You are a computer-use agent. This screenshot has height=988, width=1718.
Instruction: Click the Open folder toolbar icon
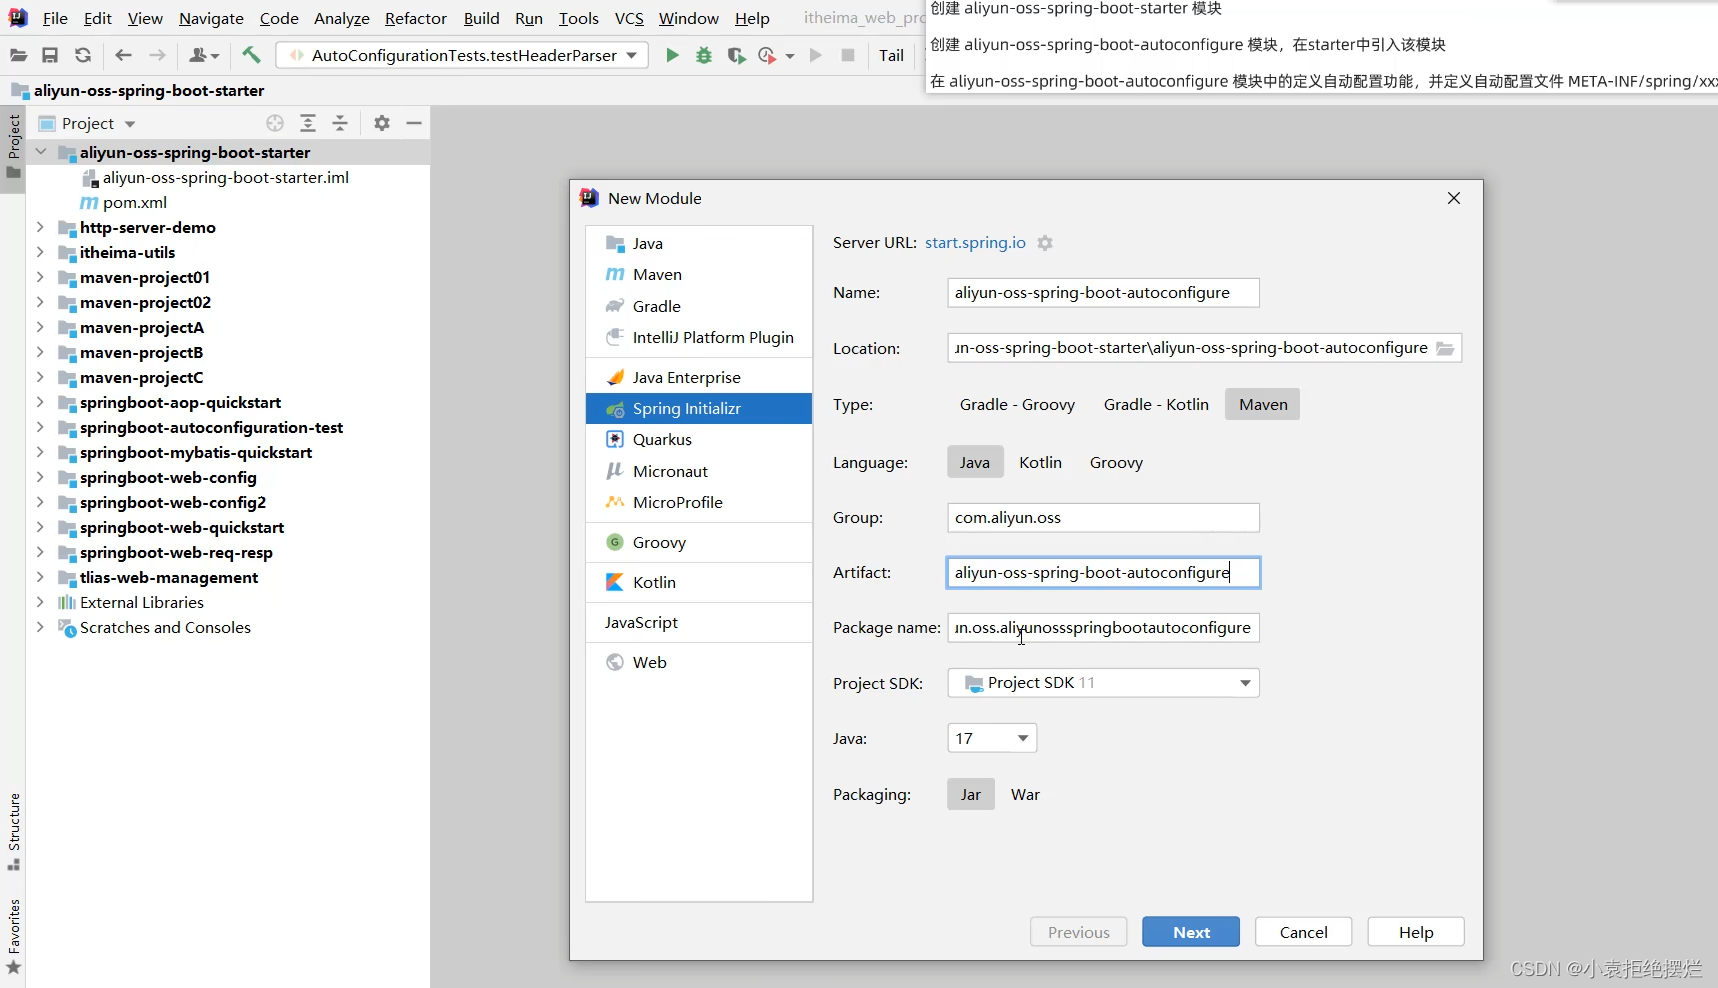click(x=18, y=55)
